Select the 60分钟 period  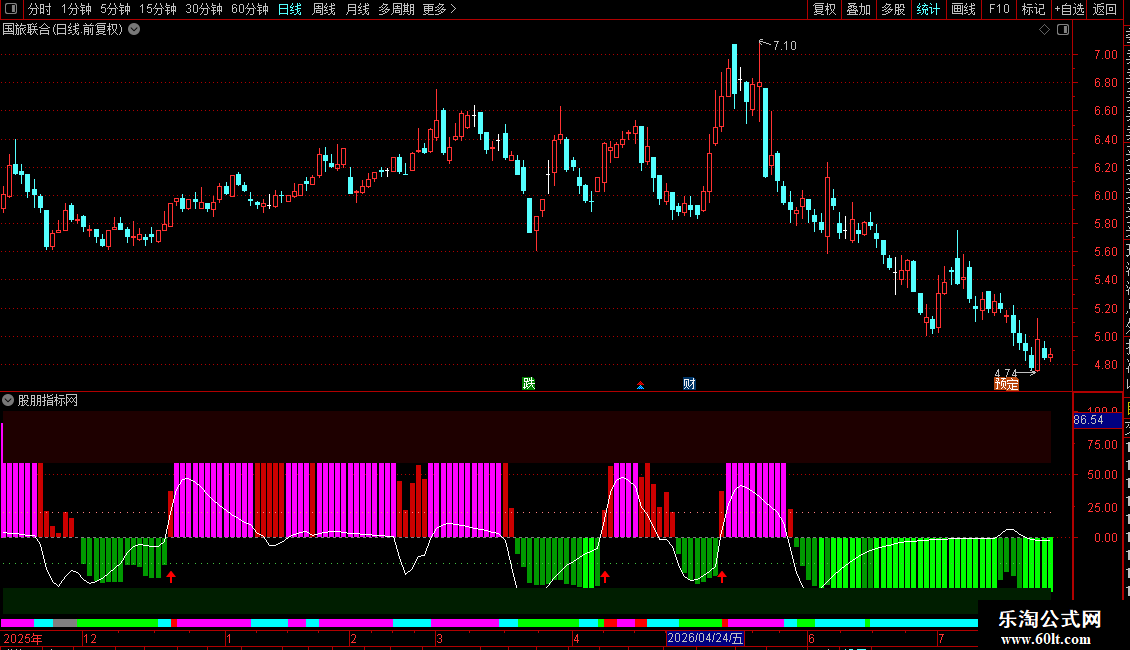click(250, 9)
